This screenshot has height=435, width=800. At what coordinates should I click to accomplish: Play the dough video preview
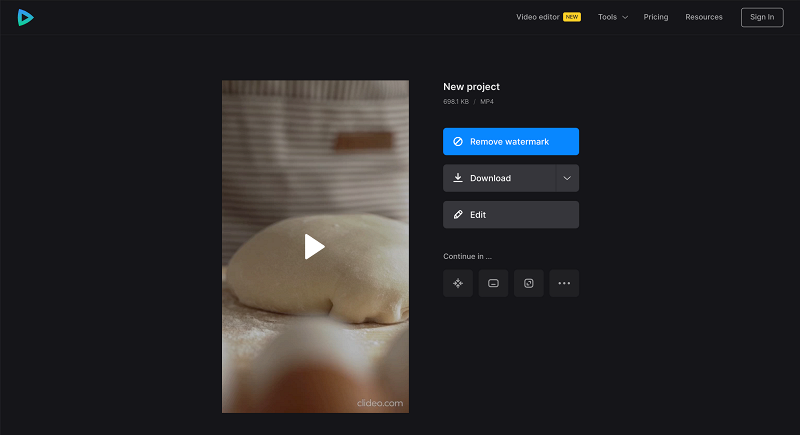(314, 247)
